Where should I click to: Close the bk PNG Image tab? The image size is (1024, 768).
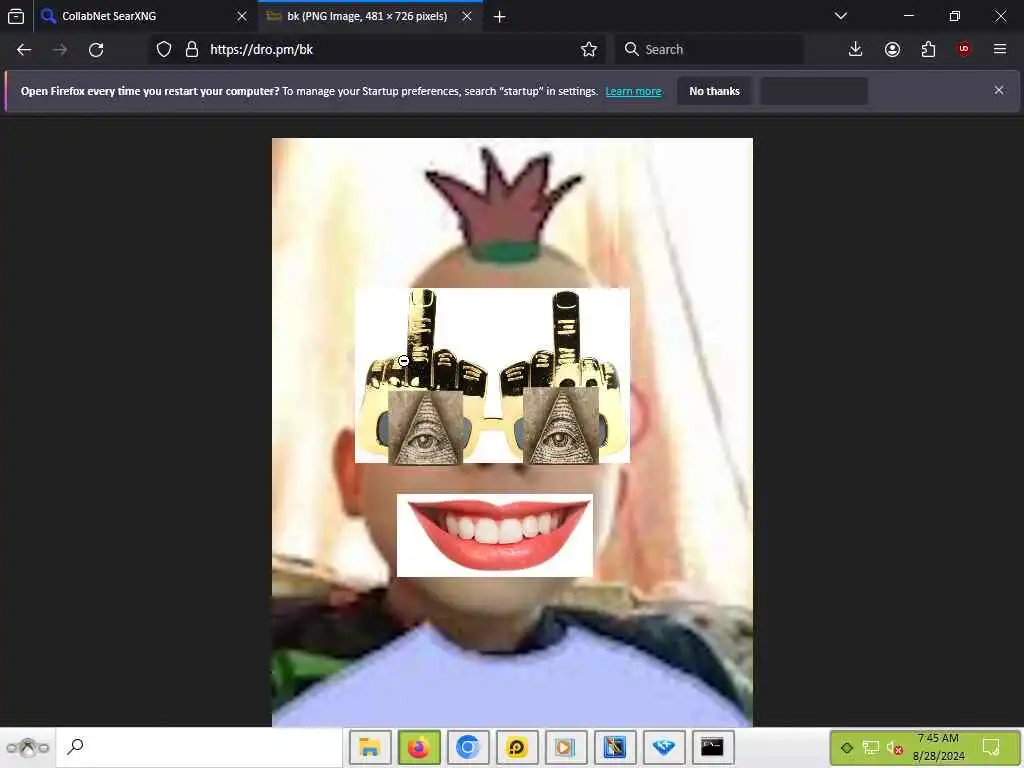click(x=467, y=16)
